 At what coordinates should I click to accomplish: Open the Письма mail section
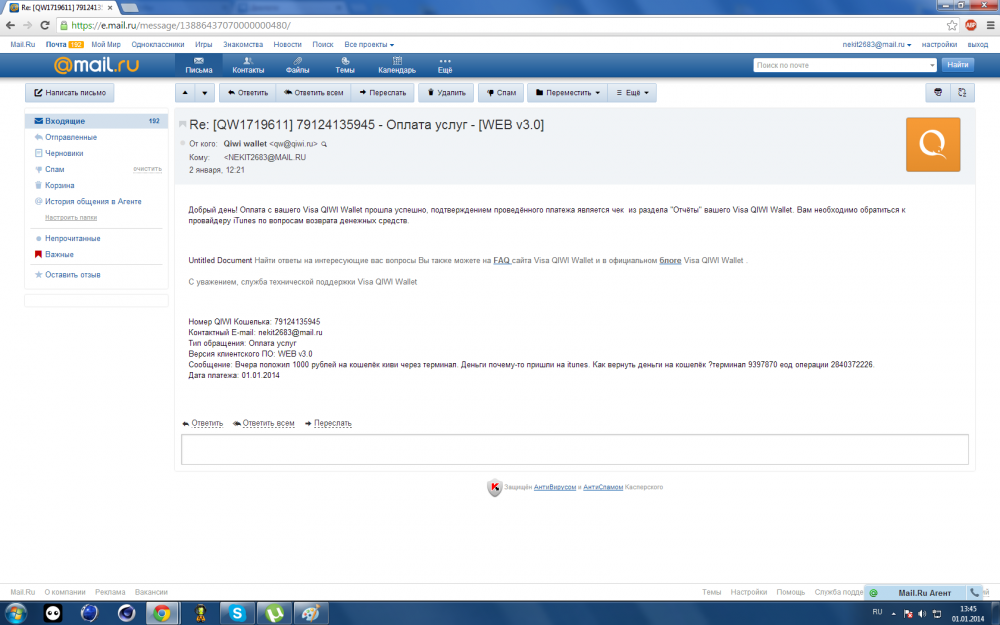pos(199,65)
